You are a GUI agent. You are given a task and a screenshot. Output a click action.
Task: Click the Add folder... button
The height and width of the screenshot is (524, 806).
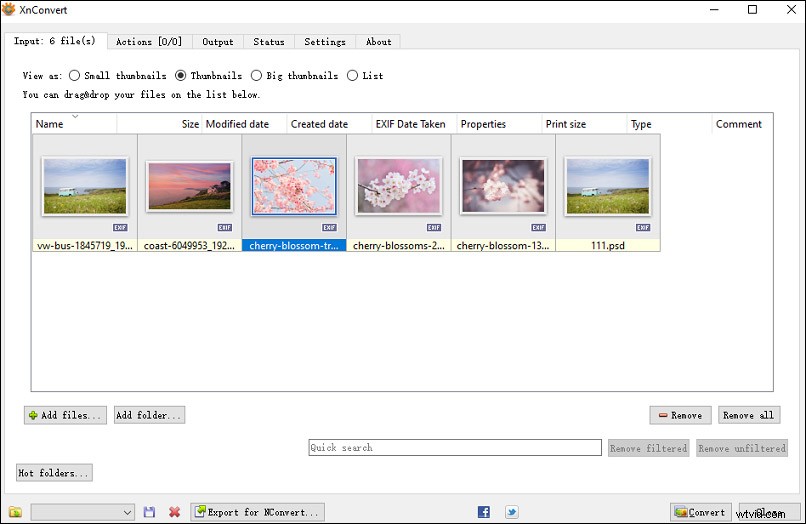(x=149, y=415)
